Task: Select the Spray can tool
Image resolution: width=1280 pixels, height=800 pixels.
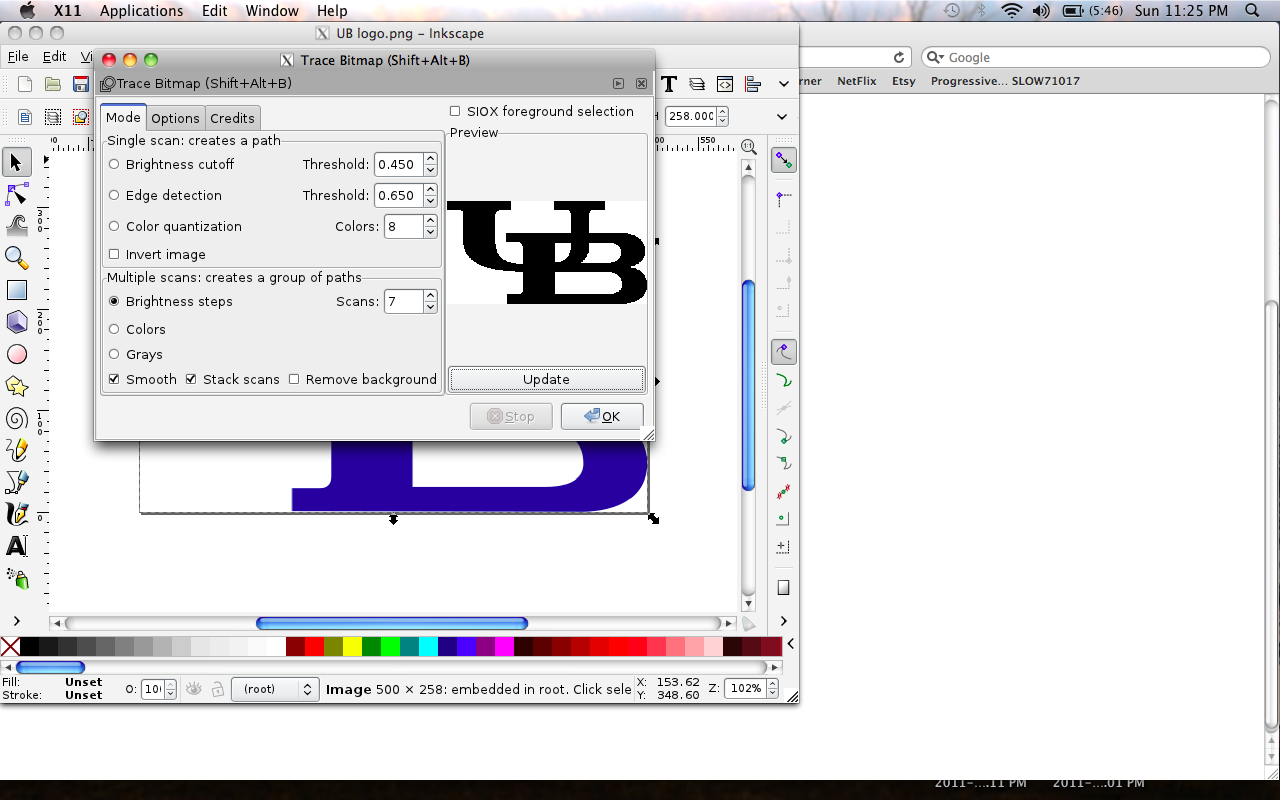Action: 16,578
